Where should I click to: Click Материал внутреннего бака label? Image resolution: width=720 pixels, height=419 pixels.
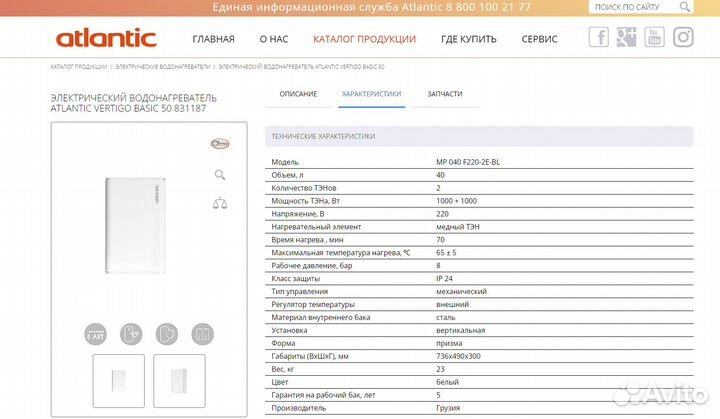pyautogui.click(x=321, y=317)
